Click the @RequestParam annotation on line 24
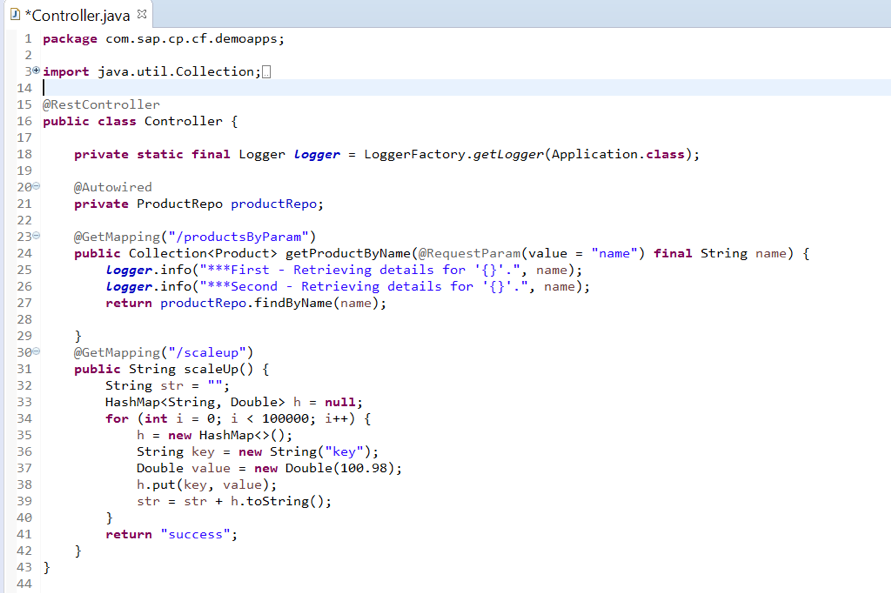 coord(469,253)
